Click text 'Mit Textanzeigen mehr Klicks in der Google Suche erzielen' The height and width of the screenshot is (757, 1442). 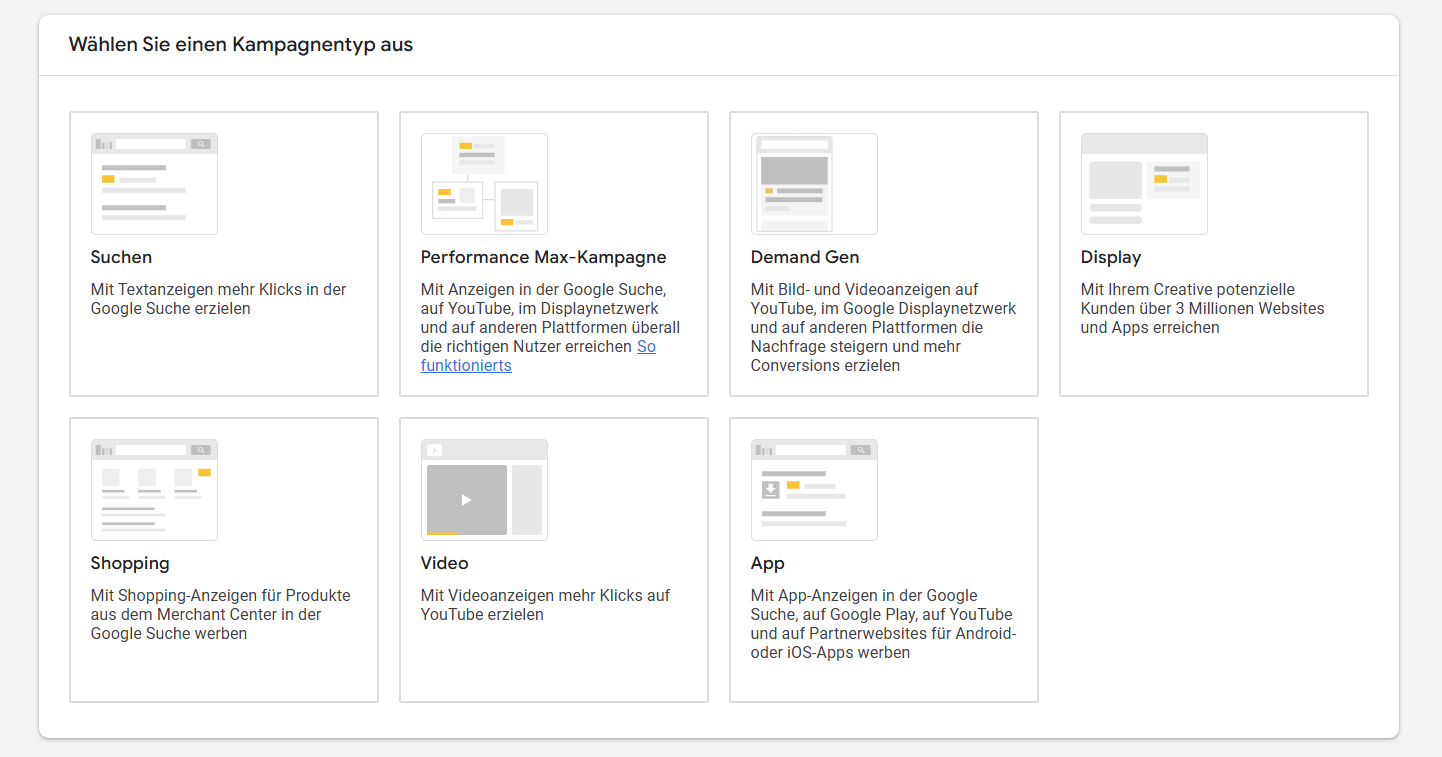click(x=218, y=299)
